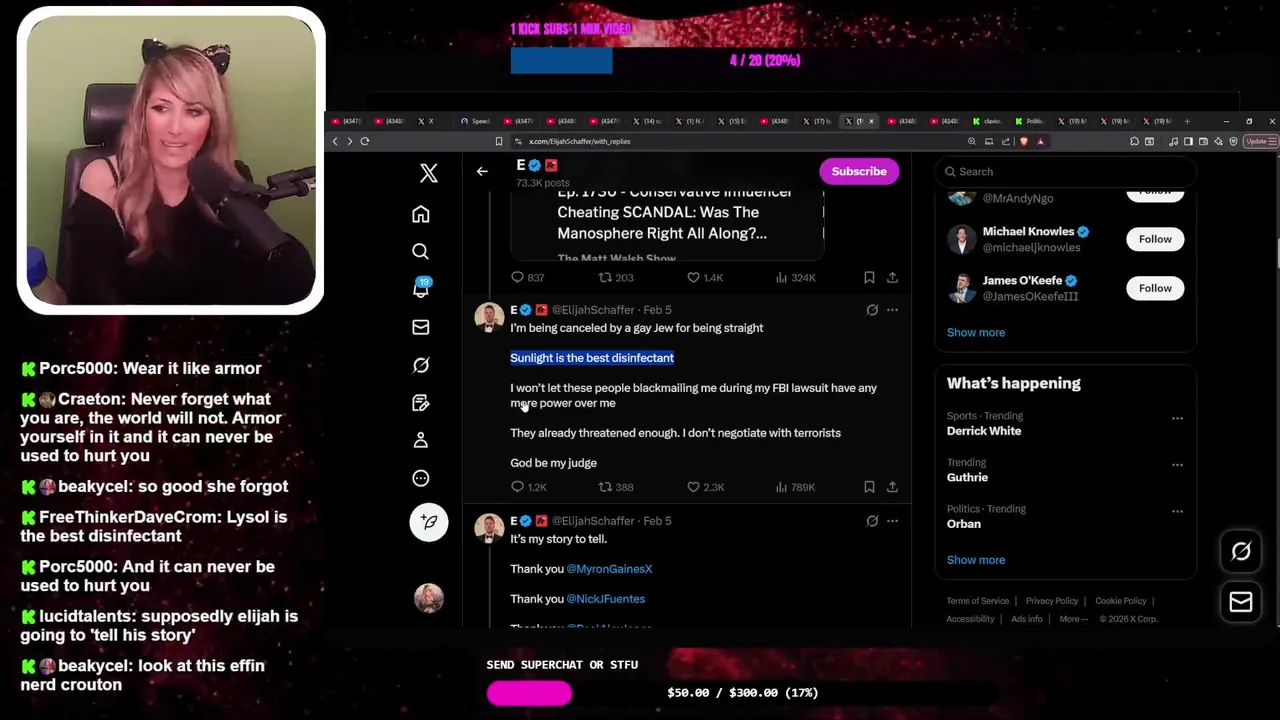Open Explore via sidebar magnifier icon
This screenshot has height=720, width=1280.
point(421,251)
